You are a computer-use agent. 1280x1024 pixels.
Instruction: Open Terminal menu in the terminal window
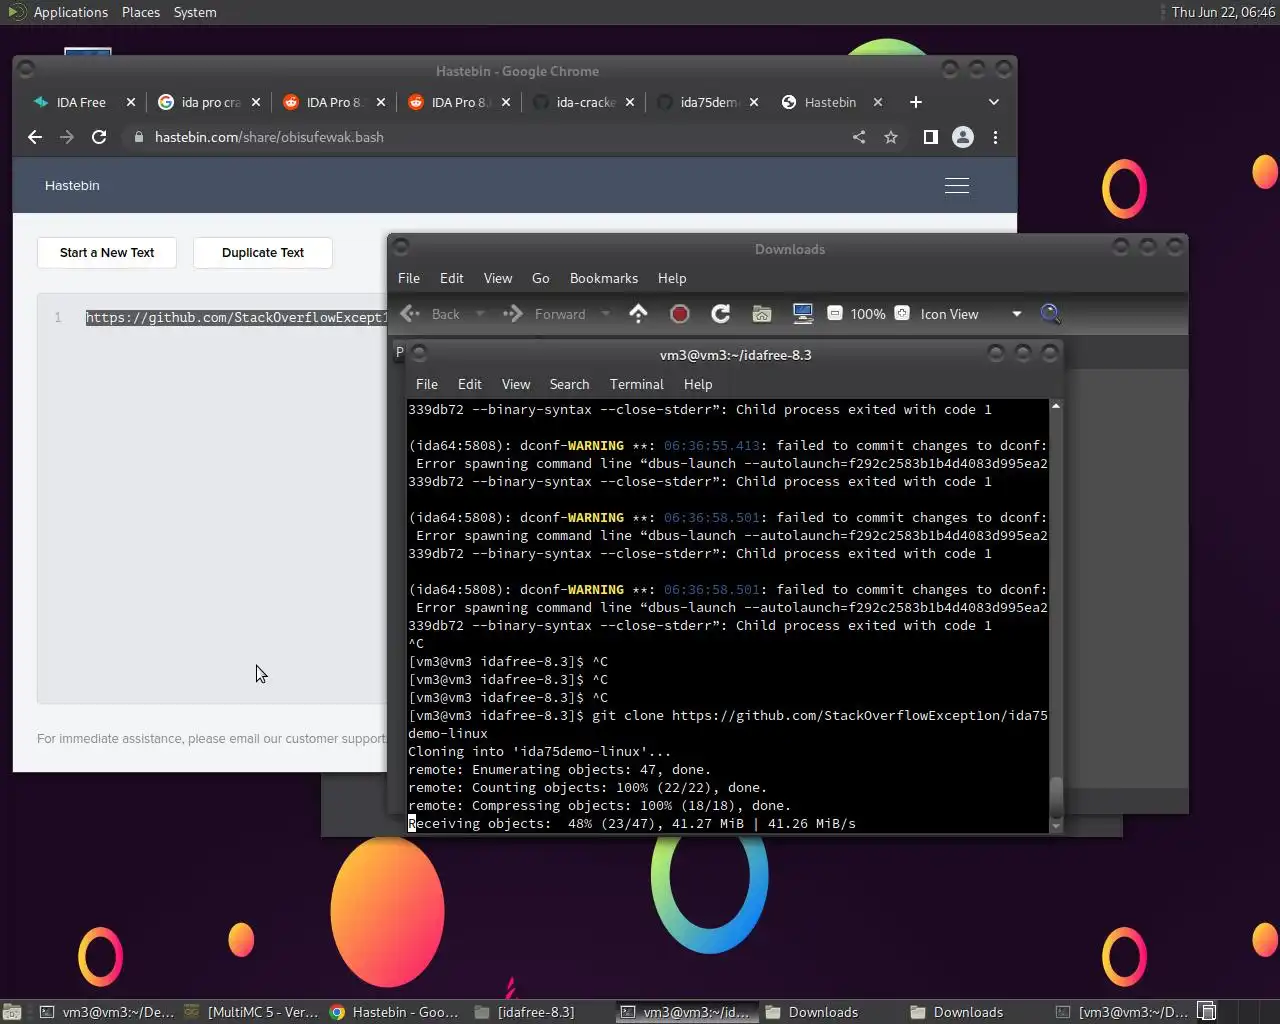[637, 384]
